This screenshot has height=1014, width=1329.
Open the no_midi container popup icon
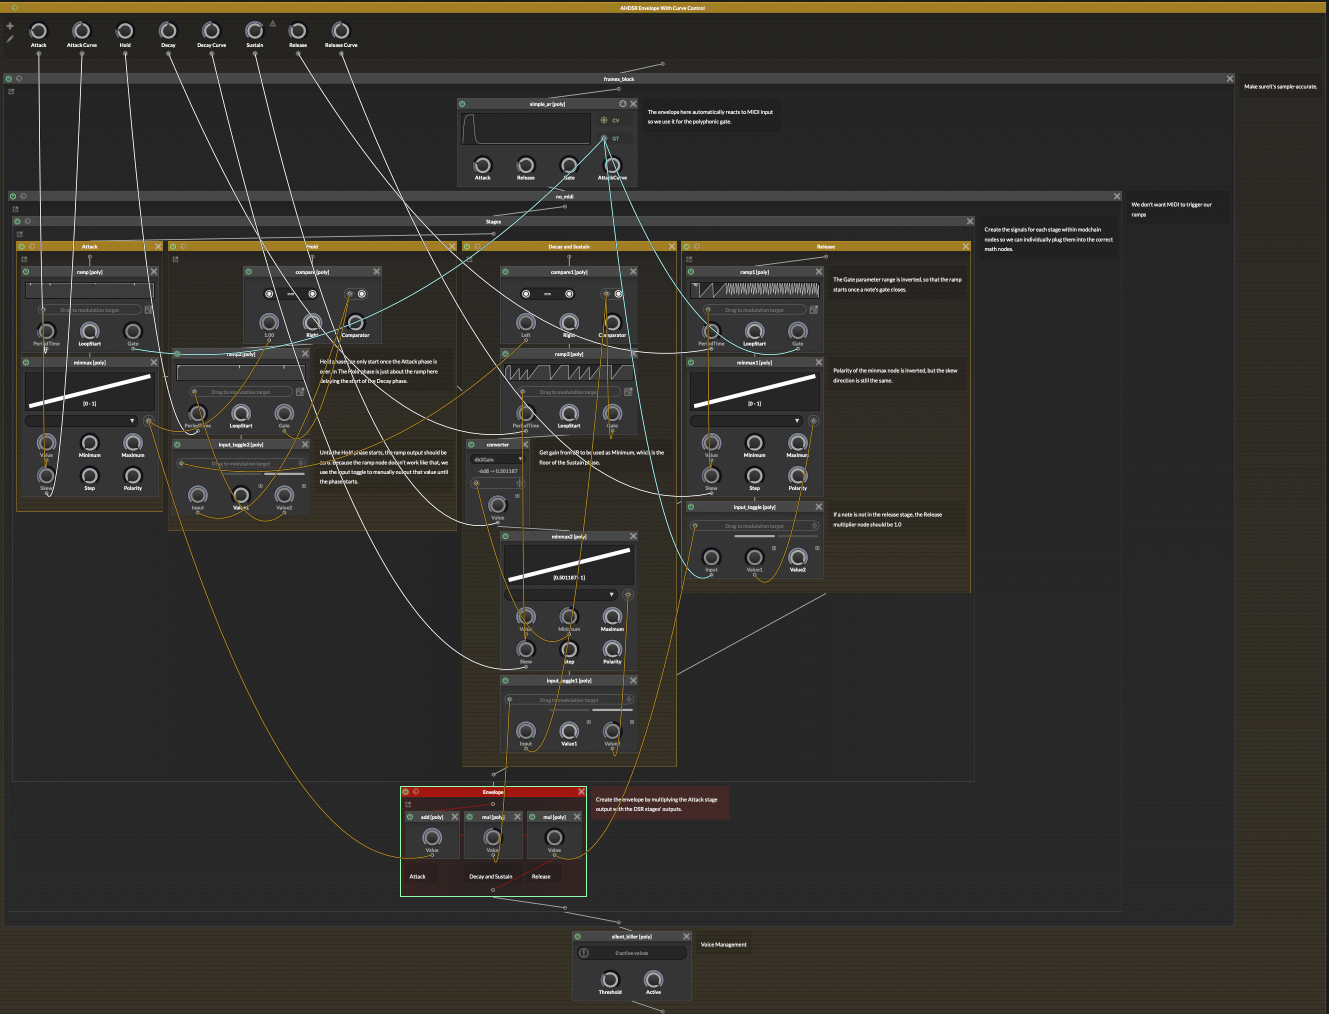(15, 209)
